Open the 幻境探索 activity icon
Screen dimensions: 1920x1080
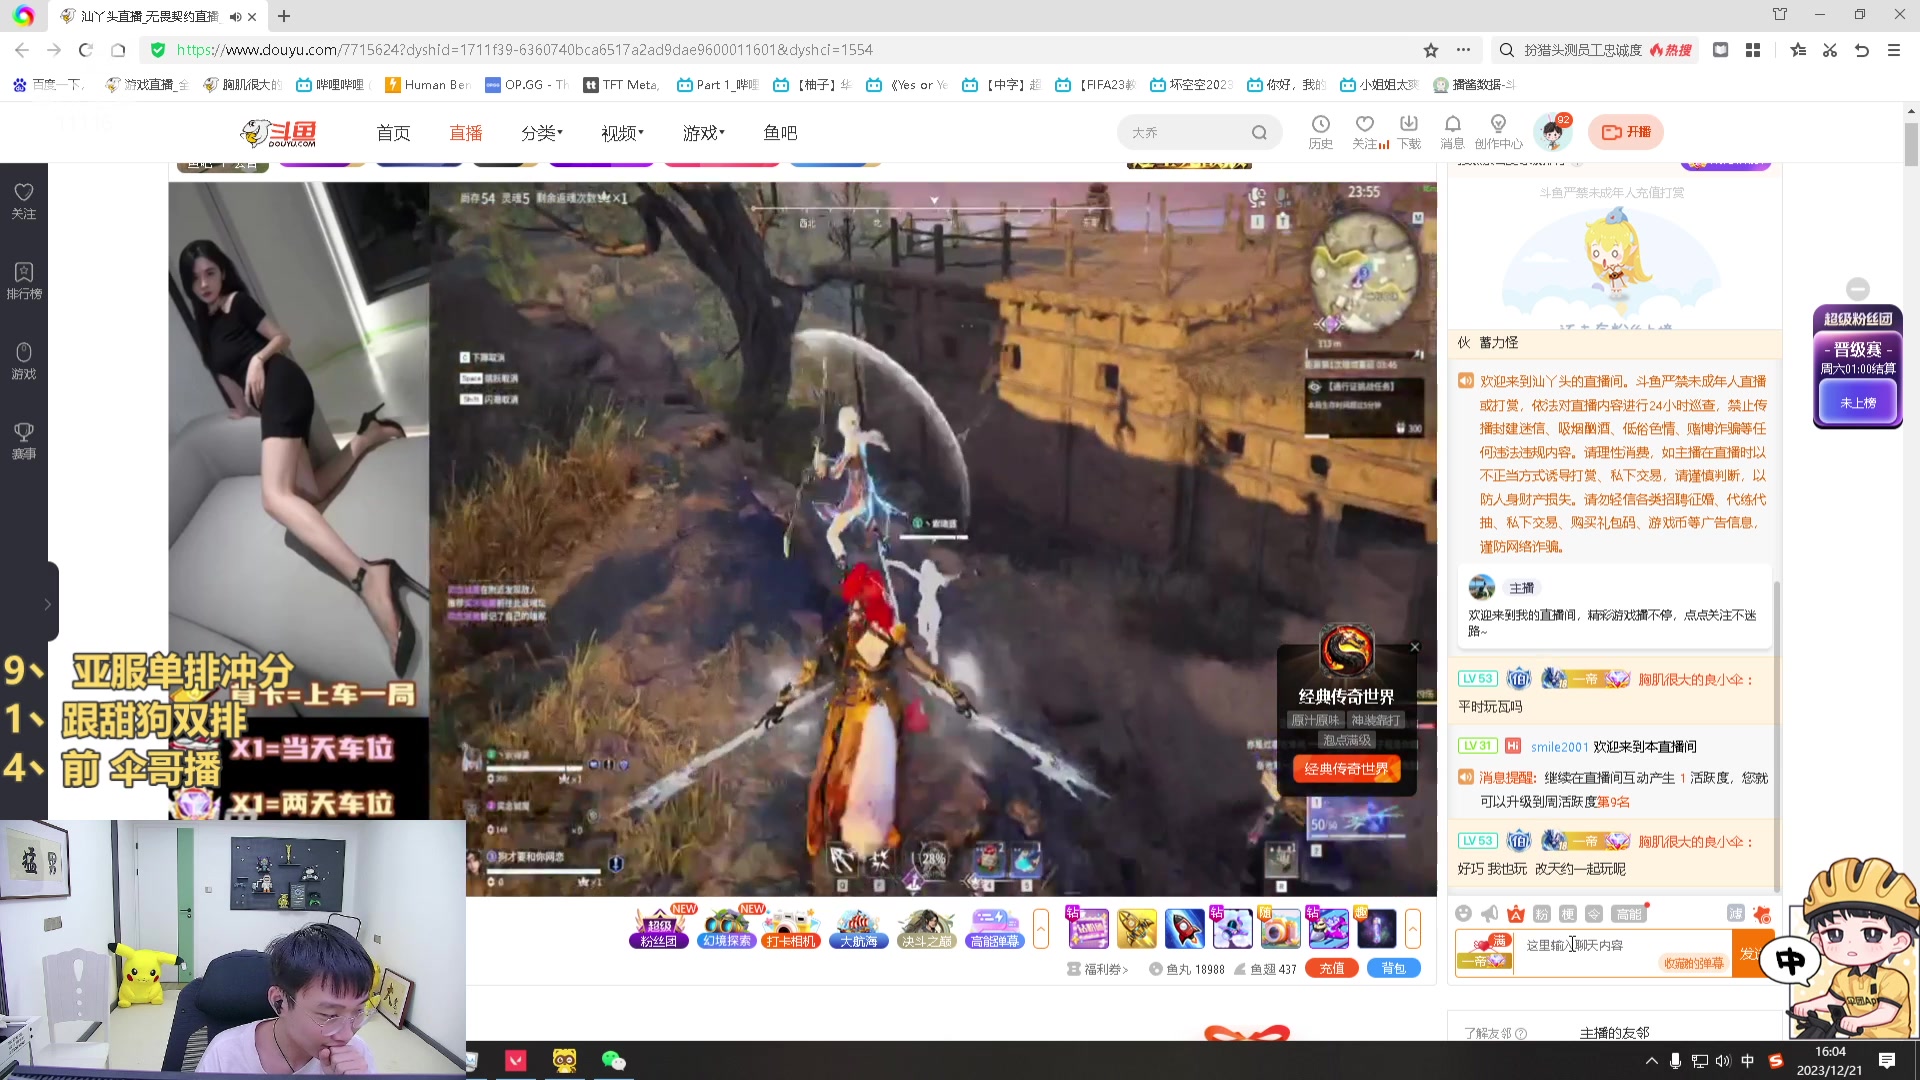click(727, 928)
